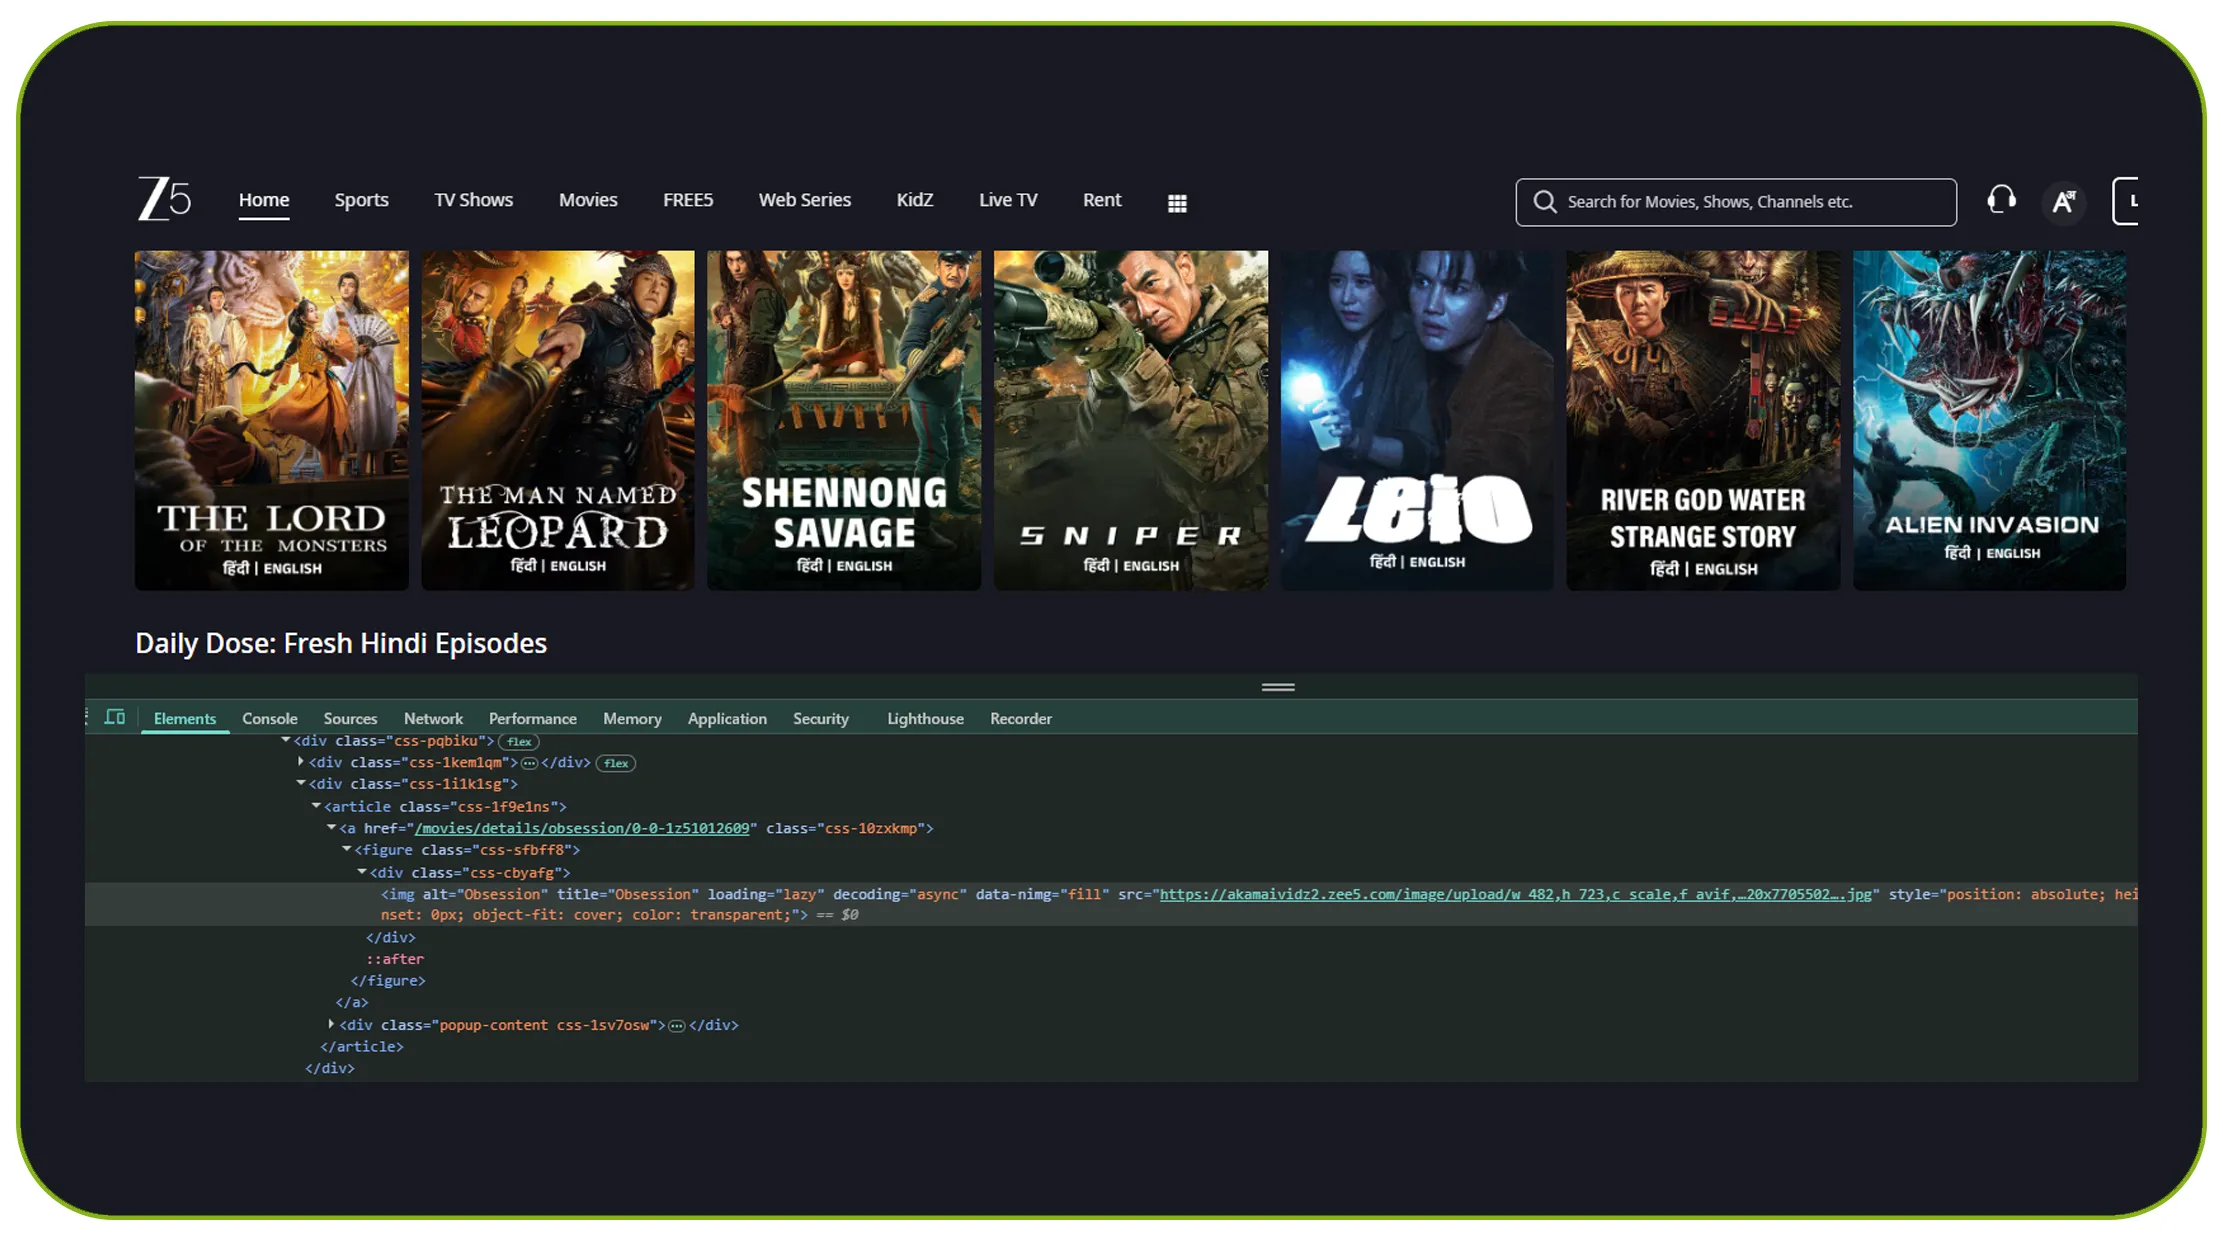Open the language selector A icon
This screenshot has height=1240, width=2223.
click(x=2063, y=202)
